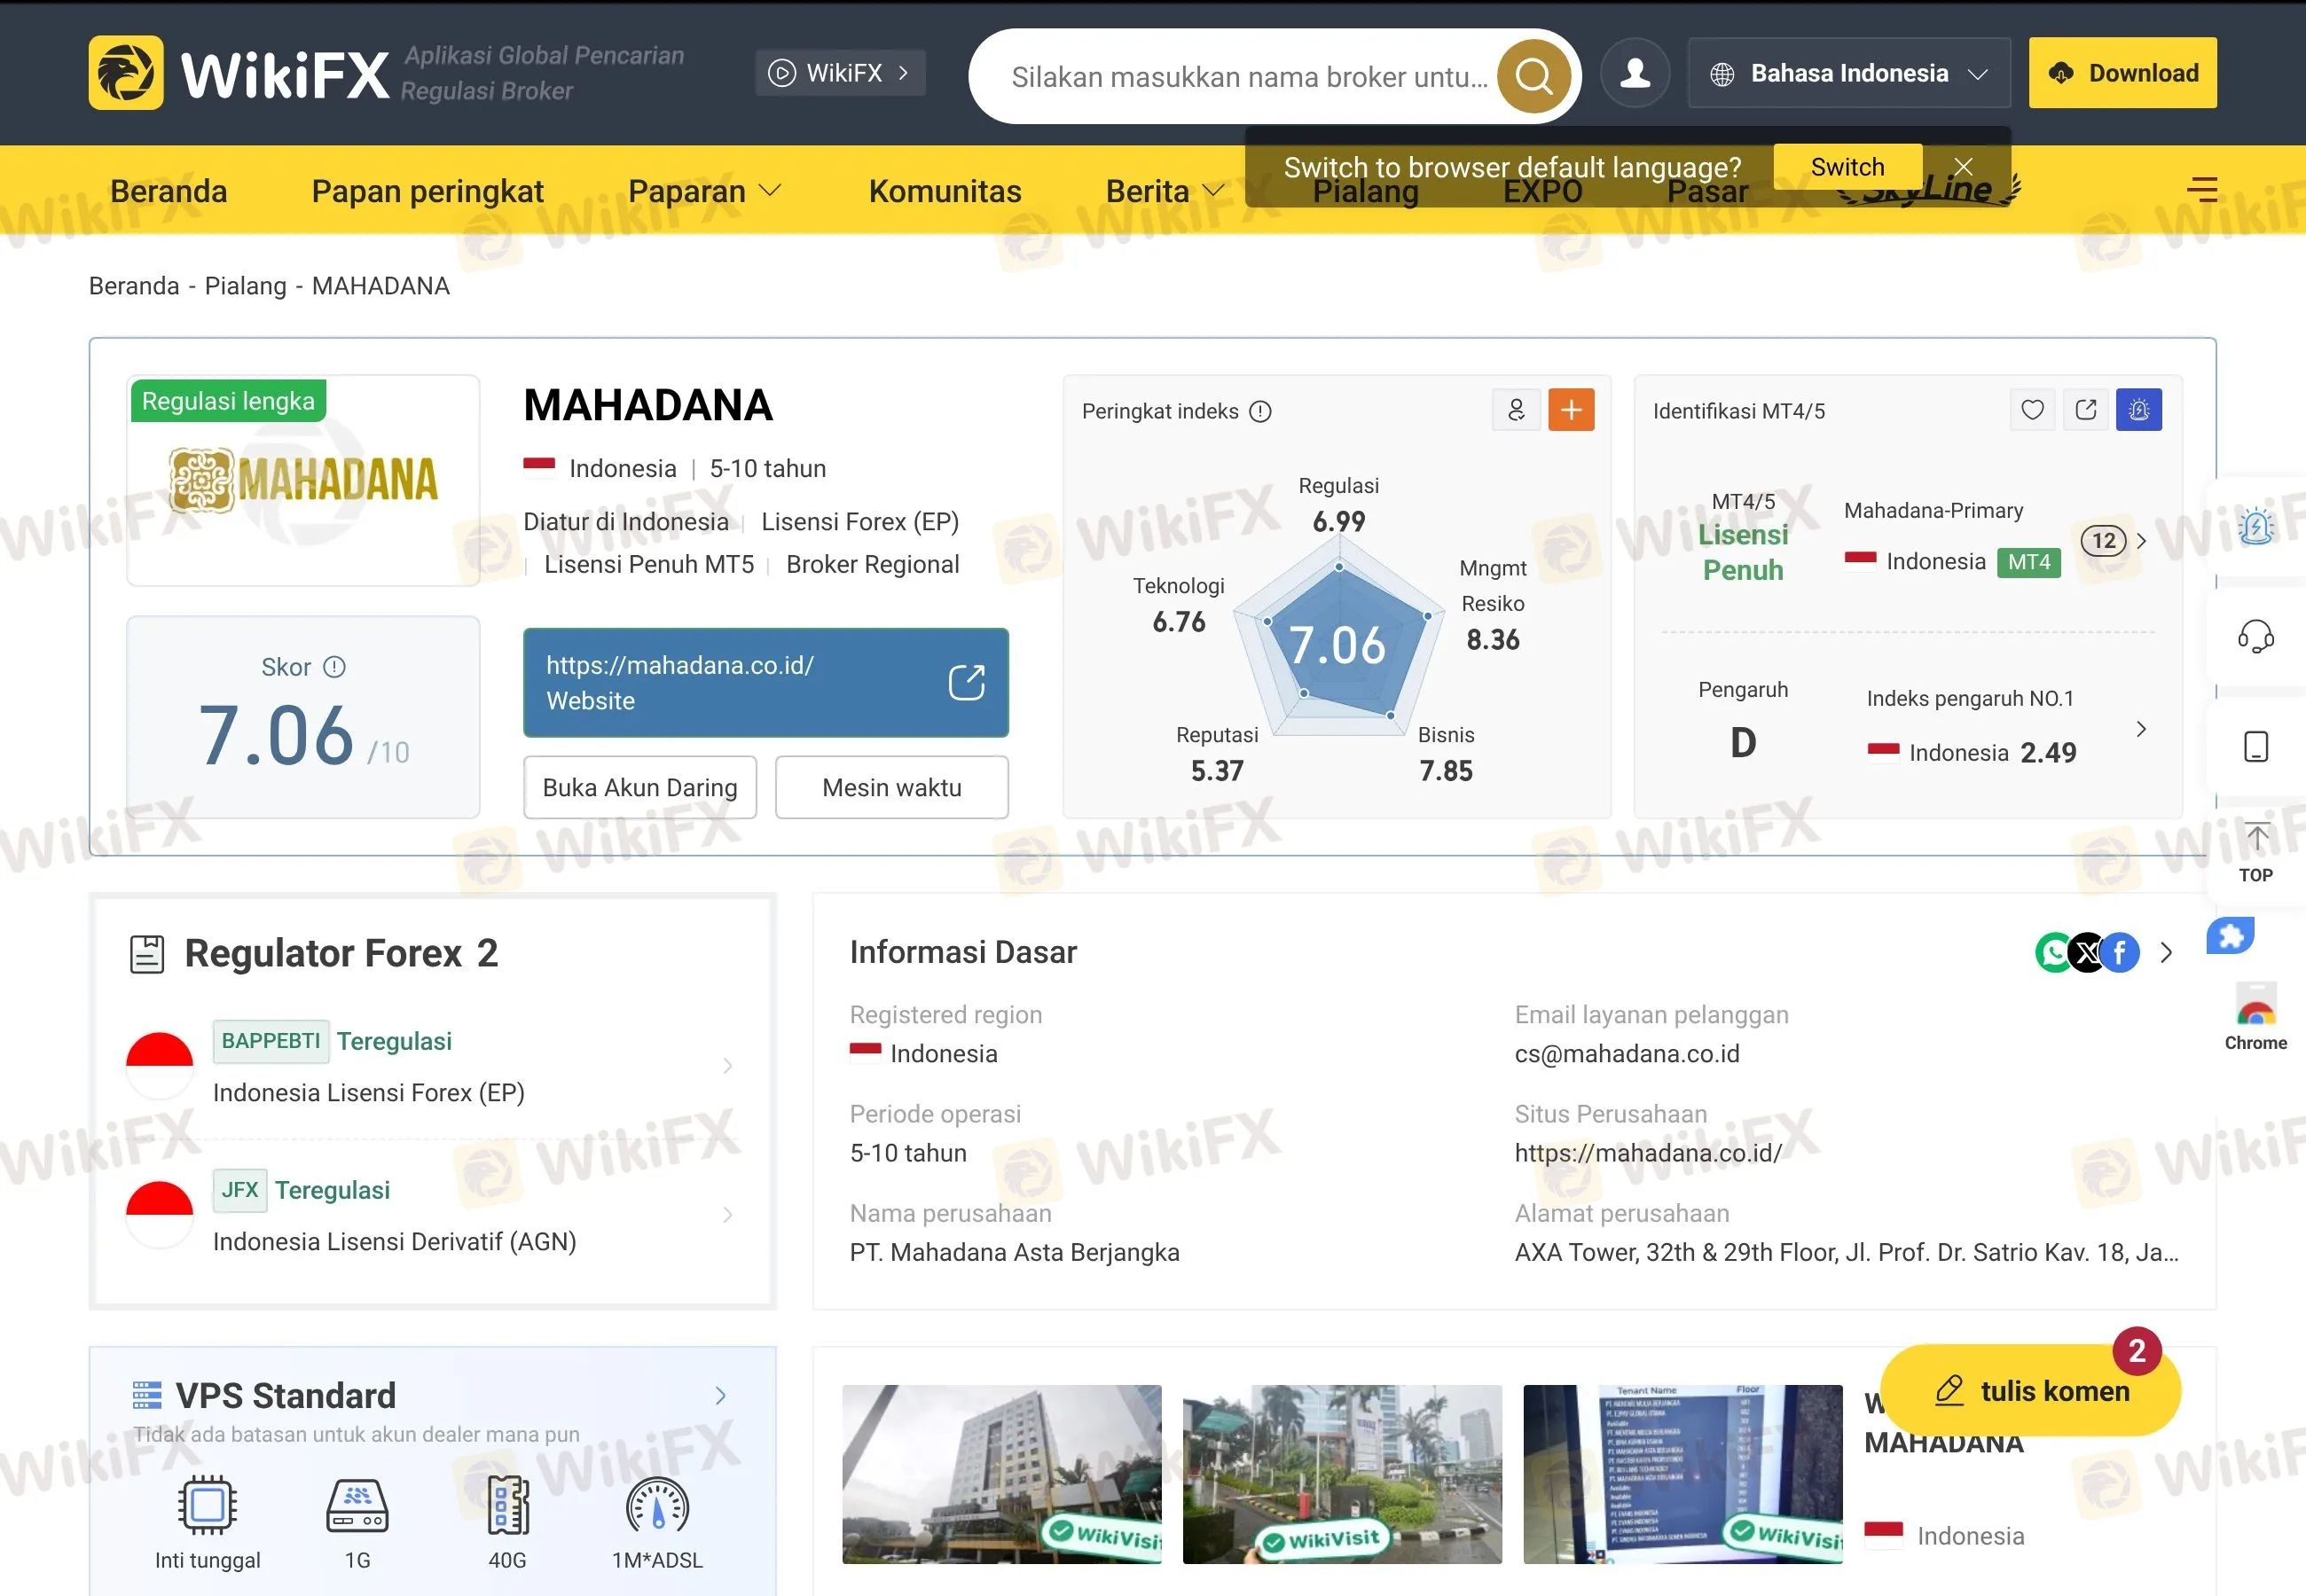Click the blue alarm report icon in card
Viewport: 2306px width, 1596px height.
click(x=2139, y=409)
